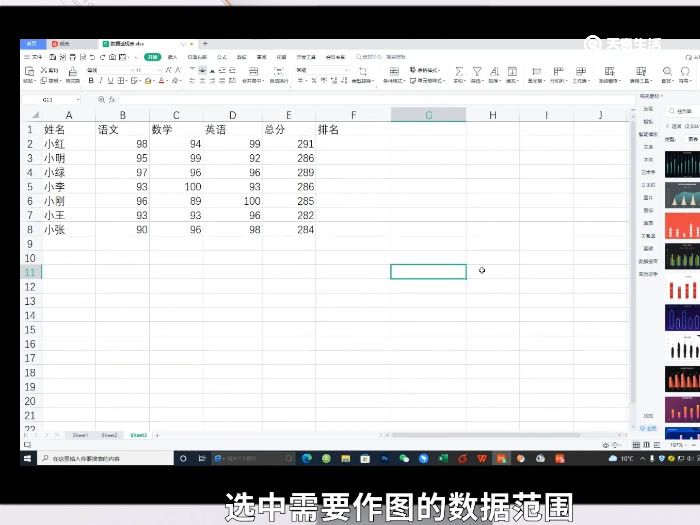Click cell A5 containing 小李
Screen dimensions: 700x525
point(68,187)
